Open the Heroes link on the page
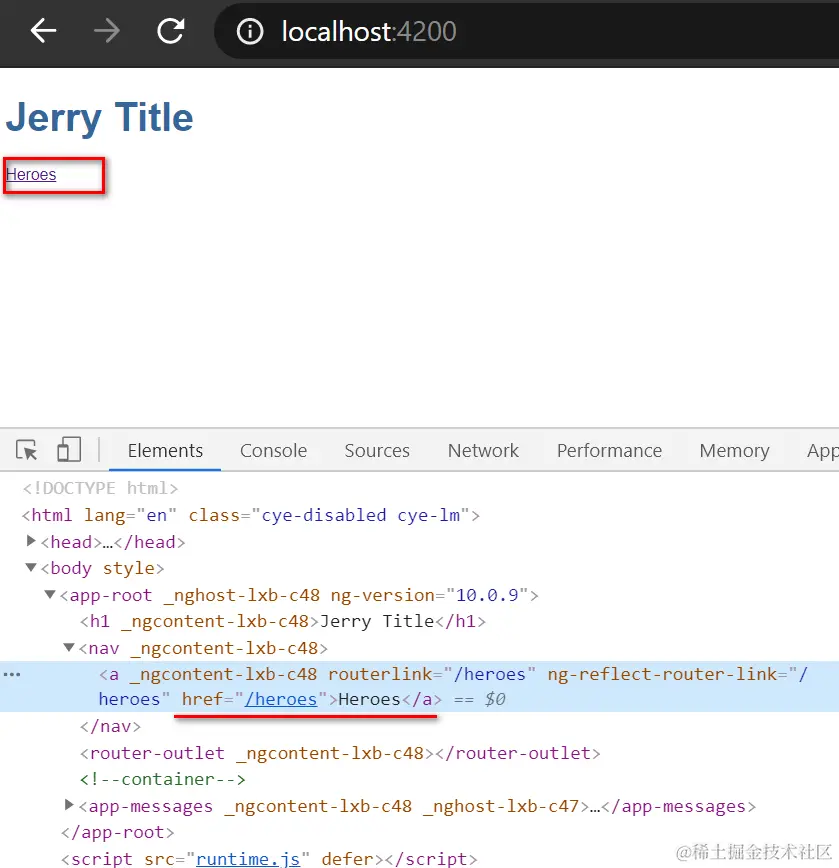This screenshot has width=839, height=868. [x=31, y=174]
